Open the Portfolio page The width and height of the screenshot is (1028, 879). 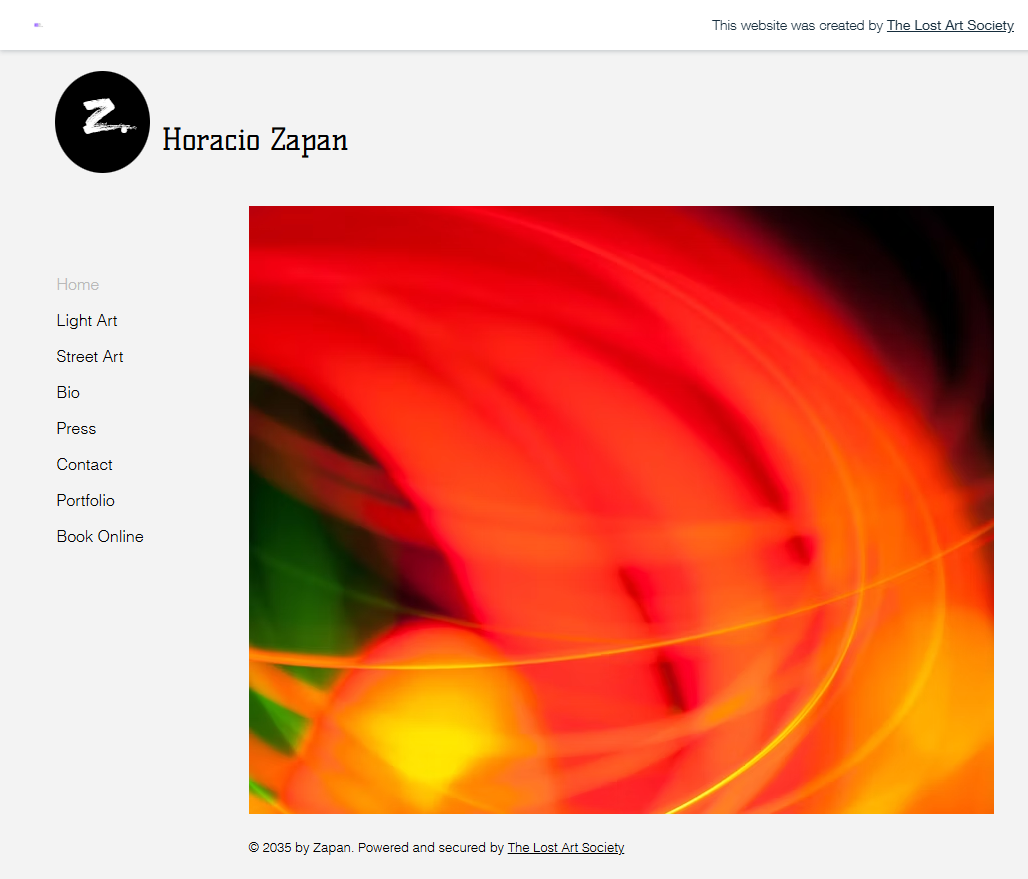click(85, 501)
